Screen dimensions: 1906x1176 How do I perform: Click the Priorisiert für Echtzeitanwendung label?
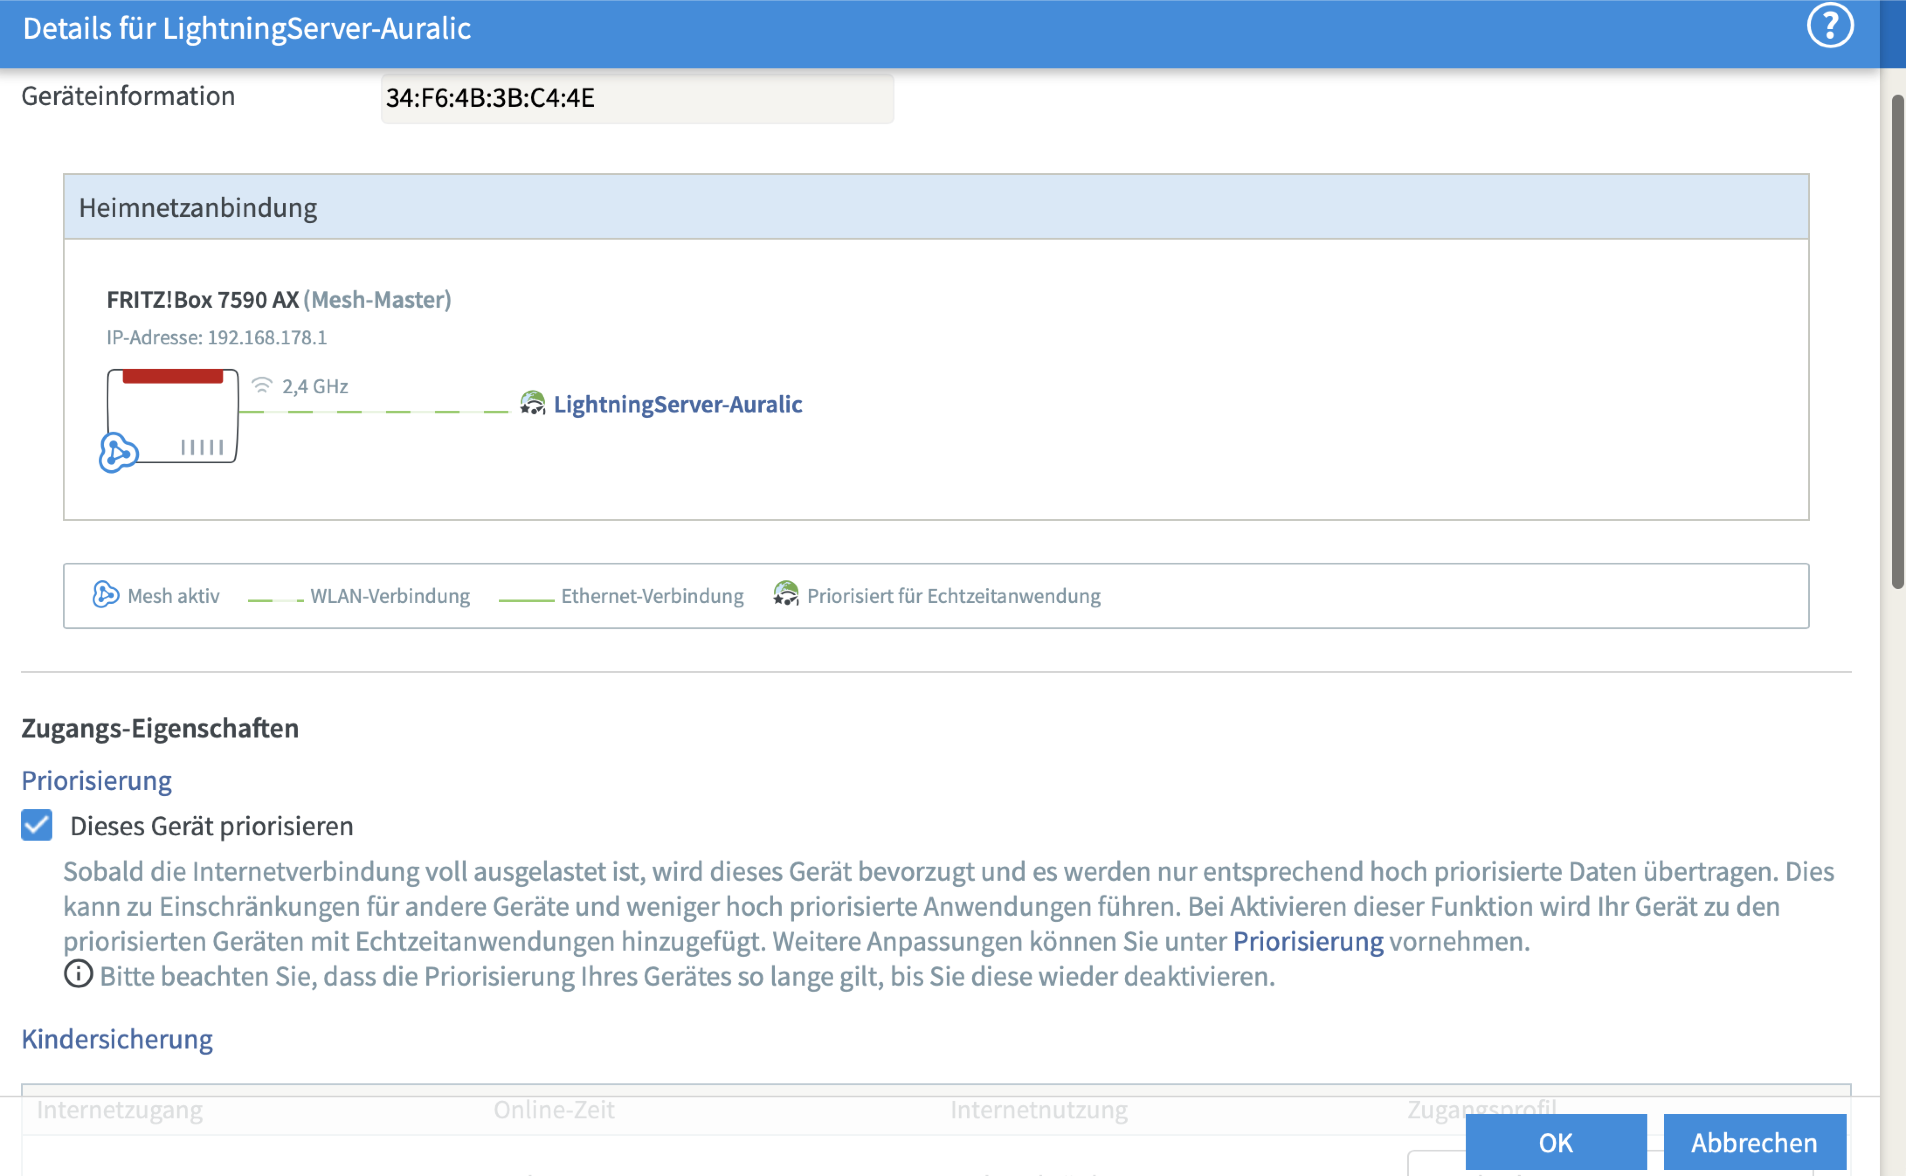click(954, 596)
